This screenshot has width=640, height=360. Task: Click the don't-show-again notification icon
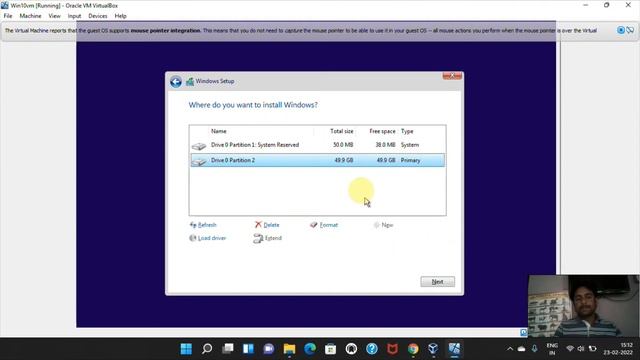pos(630,30)
